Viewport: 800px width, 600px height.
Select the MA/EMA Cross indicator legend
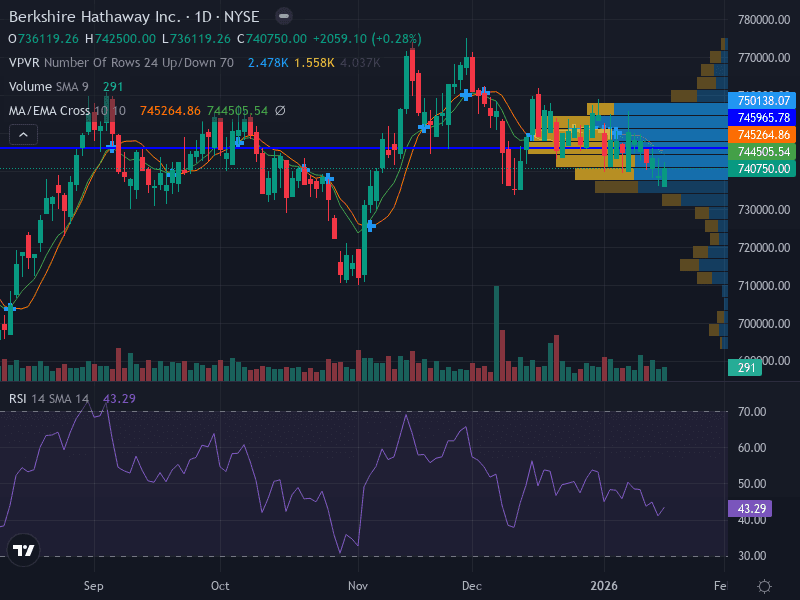click(67, 111)
